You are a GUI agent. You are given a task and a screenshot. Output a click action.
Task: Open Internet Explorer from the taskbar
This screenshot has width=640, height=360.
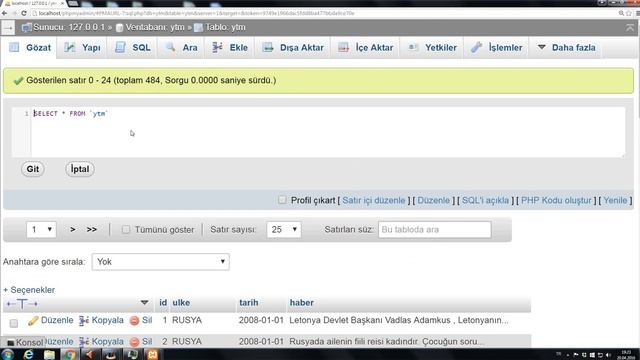tap(28, 354)
